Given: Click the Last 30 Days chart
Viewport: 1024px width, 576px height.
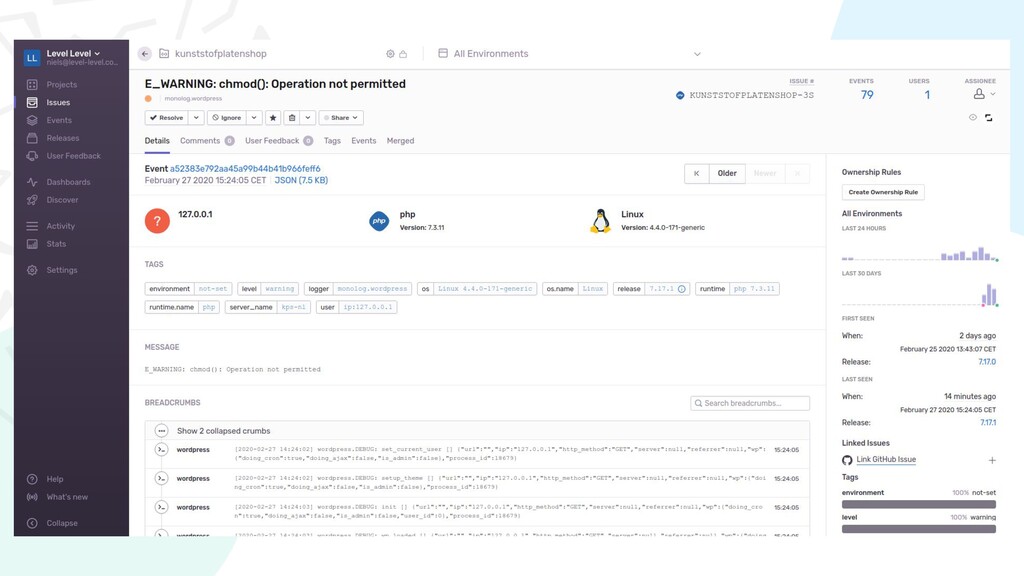Looking at the screenshot, I should (920, 294).
